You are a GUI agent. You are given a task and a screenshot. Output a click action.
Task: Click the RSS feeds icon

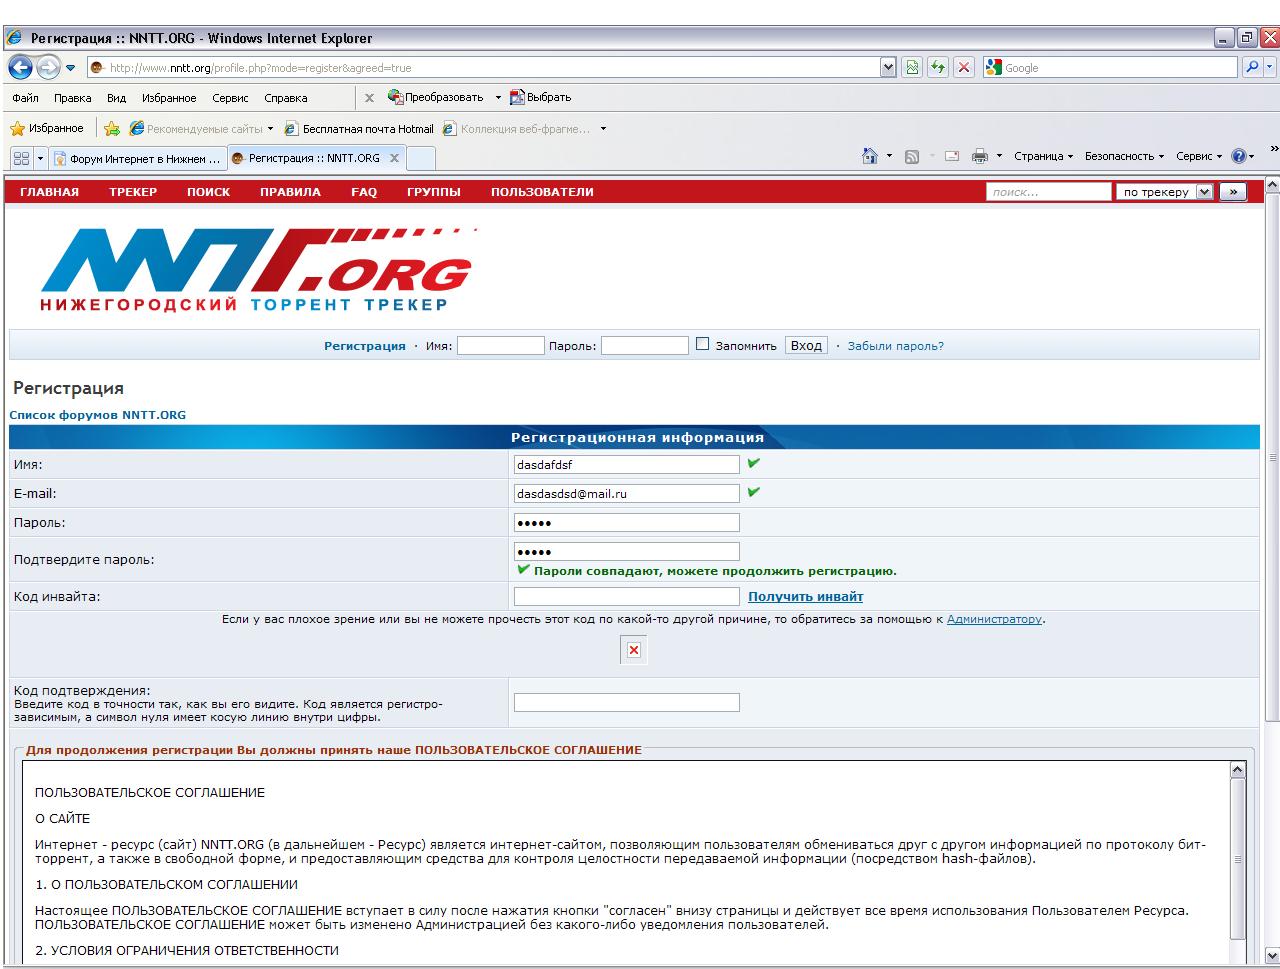pos(912,156)
